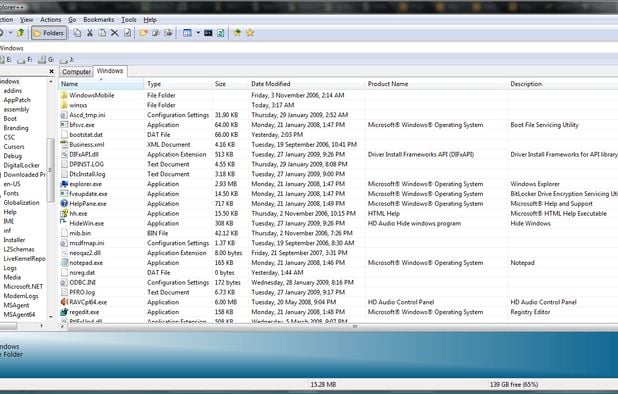The height and width of the screenshot is (394, 618).
Task: Select the WindowsMobile folder icon
Action: point(64,95)
